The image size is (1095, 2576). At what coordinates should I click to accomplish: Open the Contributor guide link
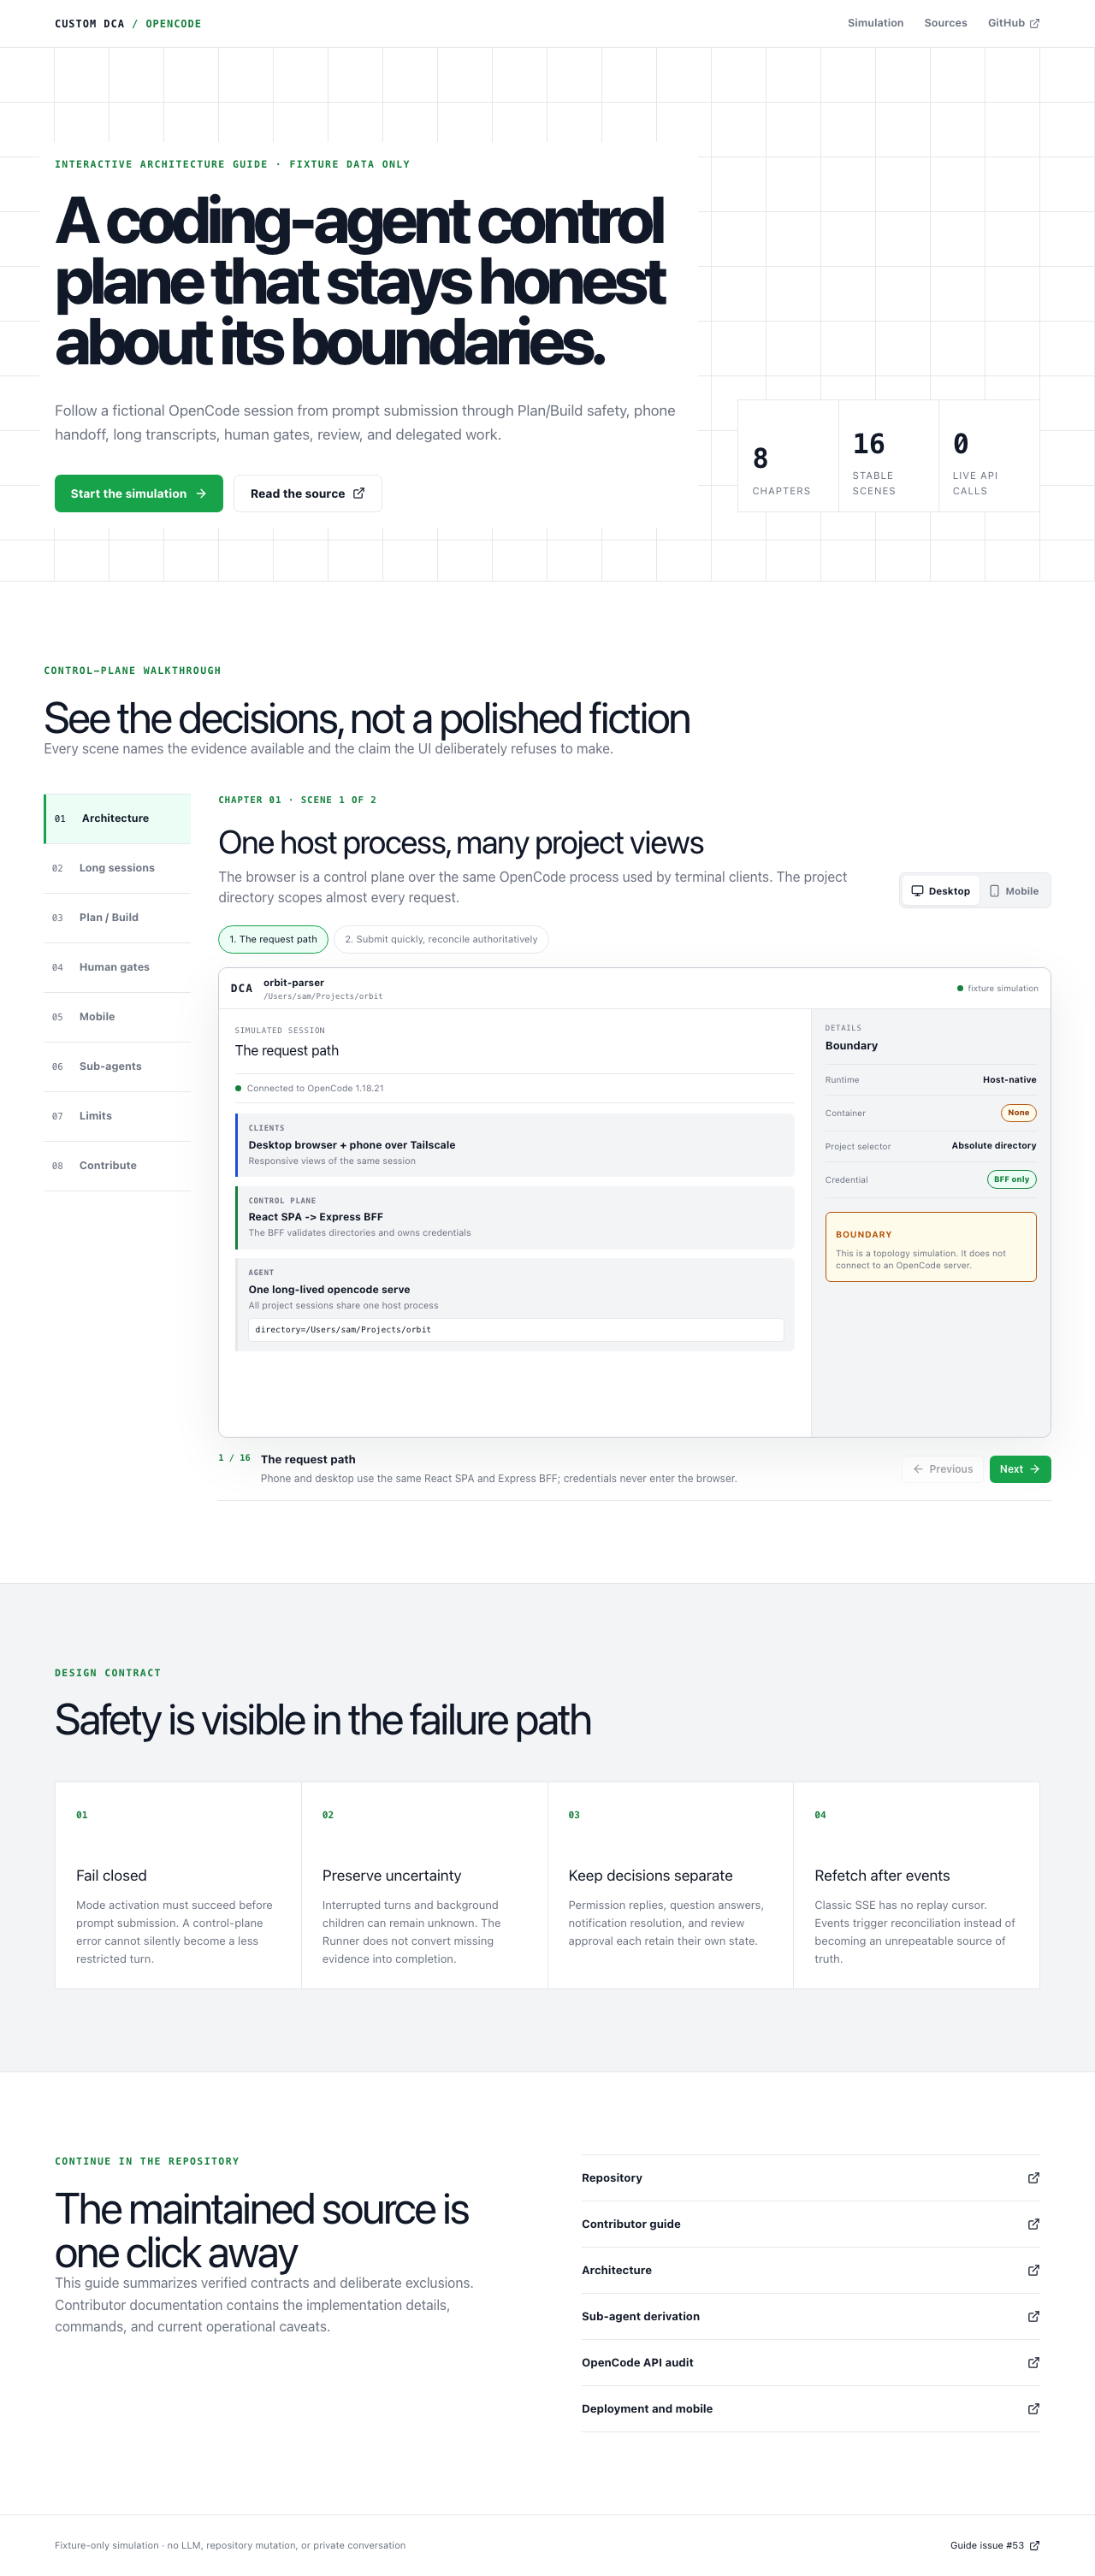(x=811, y=2224)
